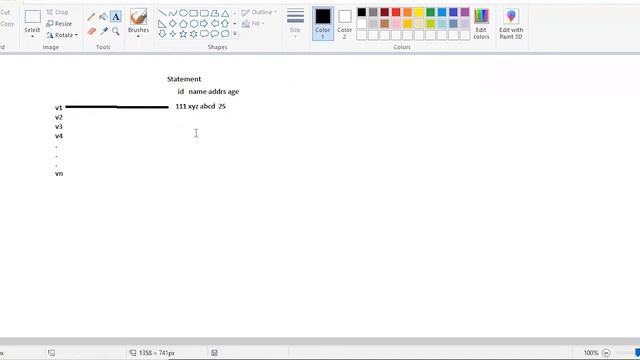The width and height of the screenshot is (640, 360).
Task: Click the 'Statement' text on canvas
Action: [184, 79]
